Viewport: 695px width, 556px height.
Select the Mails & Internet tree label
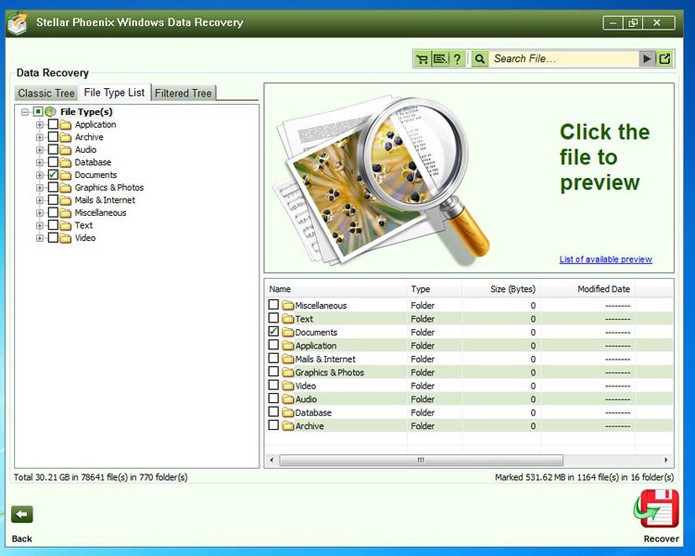pos(105,200)
